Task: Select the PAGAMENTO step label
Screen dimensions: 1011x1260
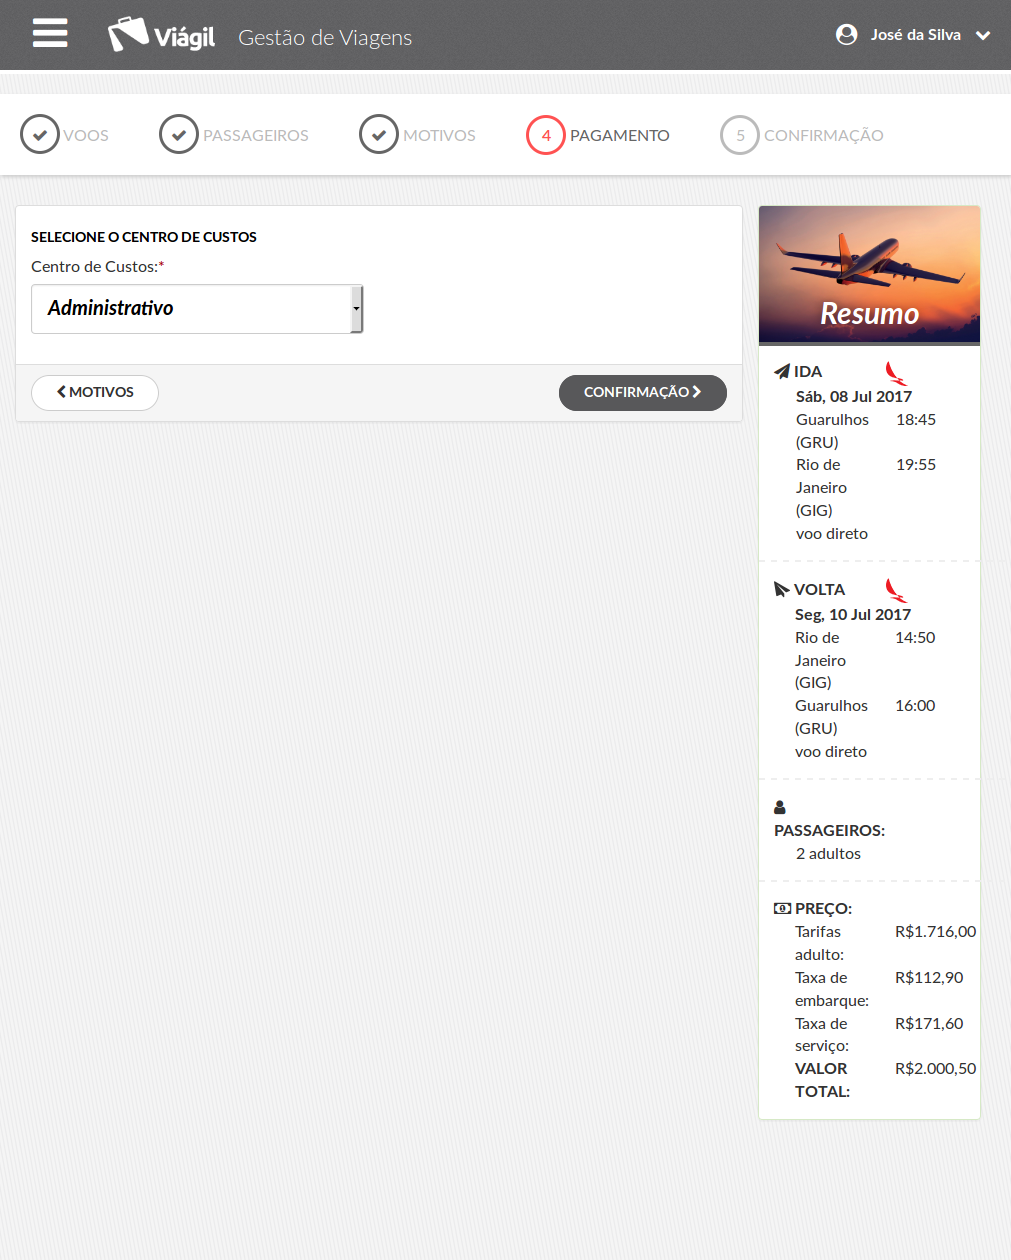Action: click(620, 135)
